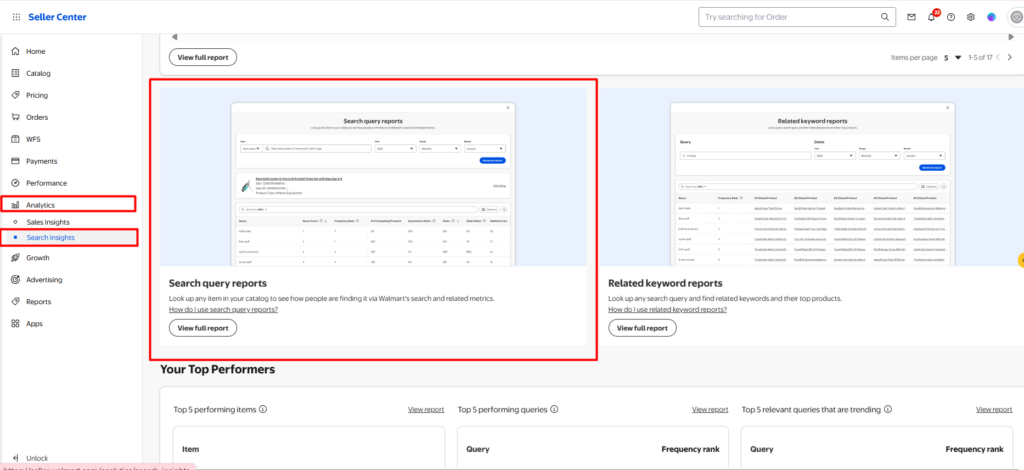Screen dimensions: 1024x470
Task: View report for Top 5 performing queries
Action: pos(710,409)
